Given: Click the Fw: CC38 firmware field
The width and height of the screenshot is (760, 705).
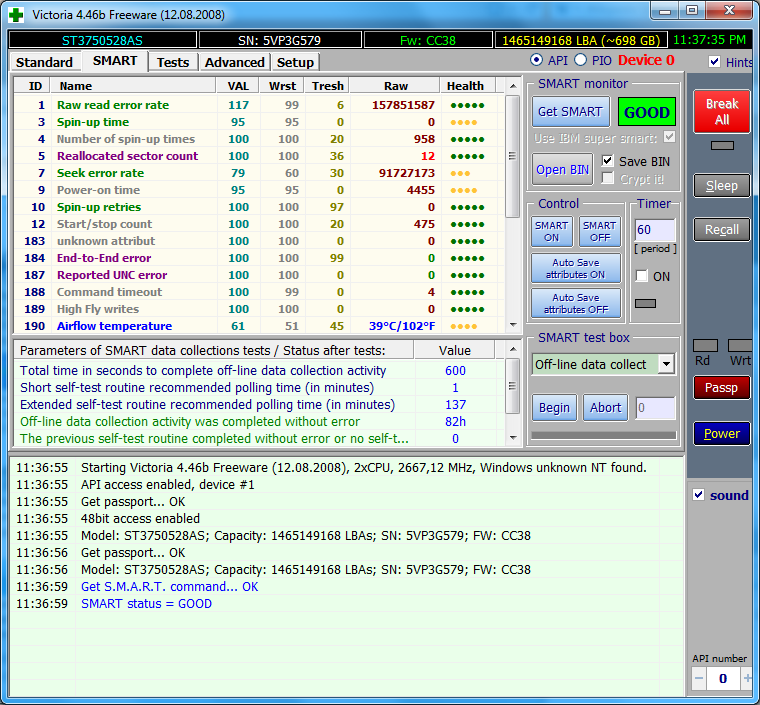Looking at the screenshot, I should coord(428,40).
